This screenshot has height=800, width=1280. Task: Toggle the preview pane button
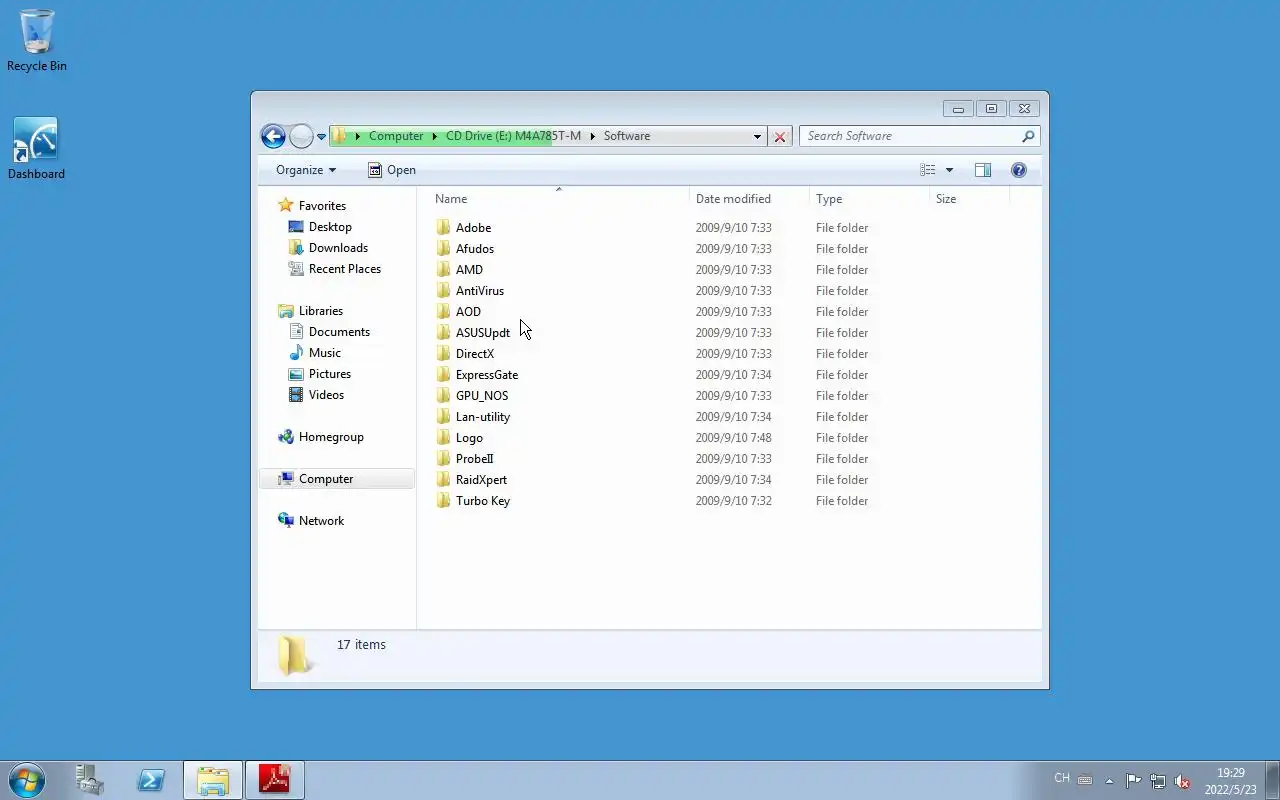pyautogui.click(x=983, y=170)
